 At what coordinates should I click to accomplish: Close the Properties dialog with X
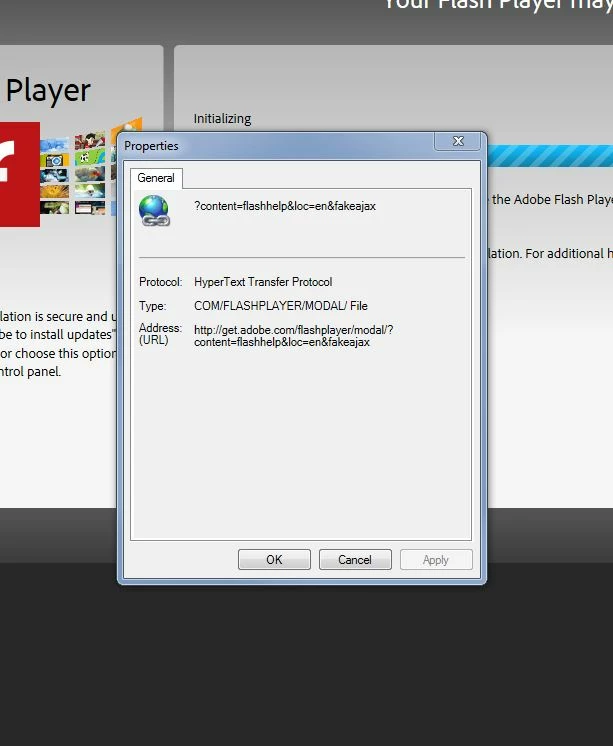pos(458,141)
